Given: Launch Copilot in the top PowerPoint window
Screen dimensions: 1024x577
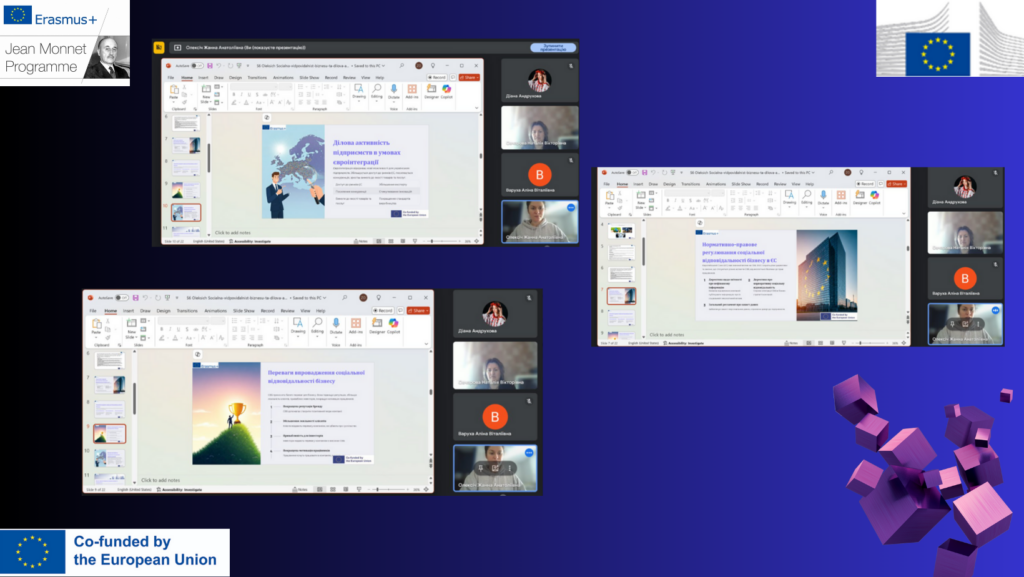Looking at the screenshot, I should 447,91.
